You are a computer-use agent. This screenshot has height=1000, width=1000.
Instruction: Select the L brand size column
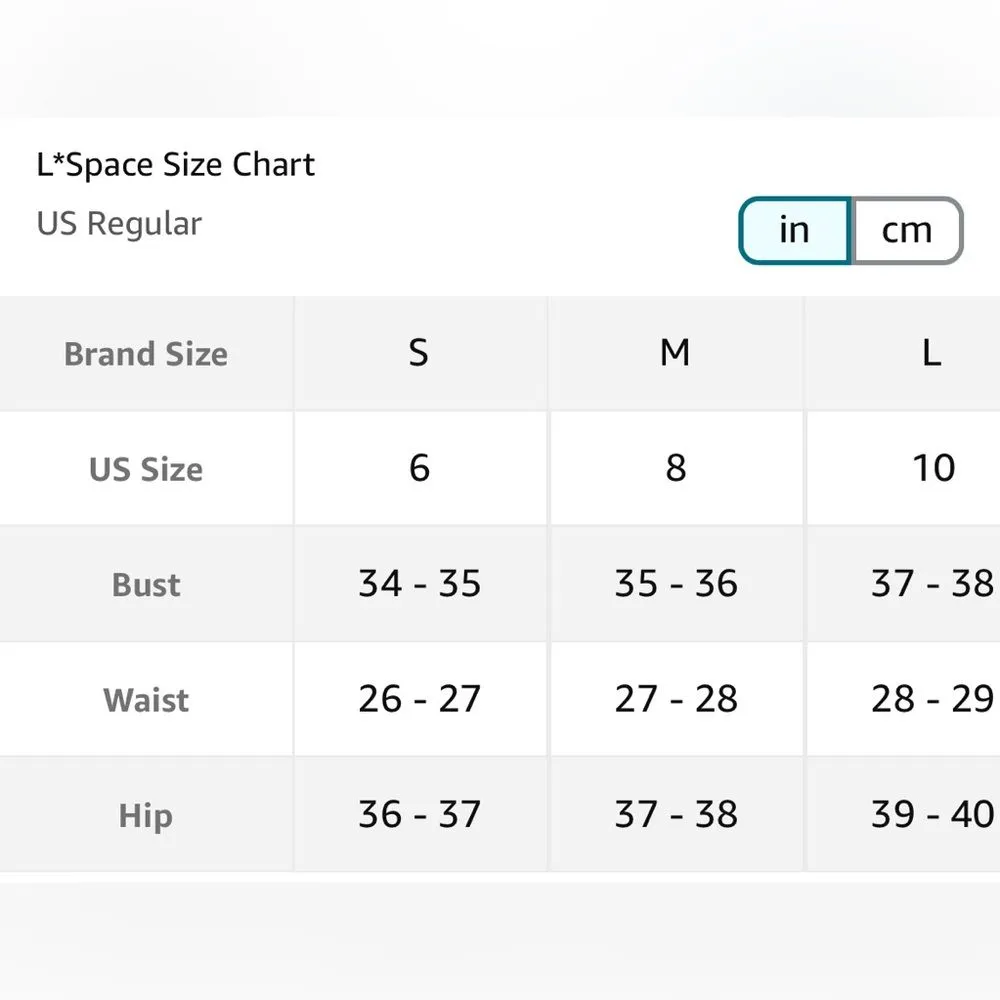(x=931, y=353)
